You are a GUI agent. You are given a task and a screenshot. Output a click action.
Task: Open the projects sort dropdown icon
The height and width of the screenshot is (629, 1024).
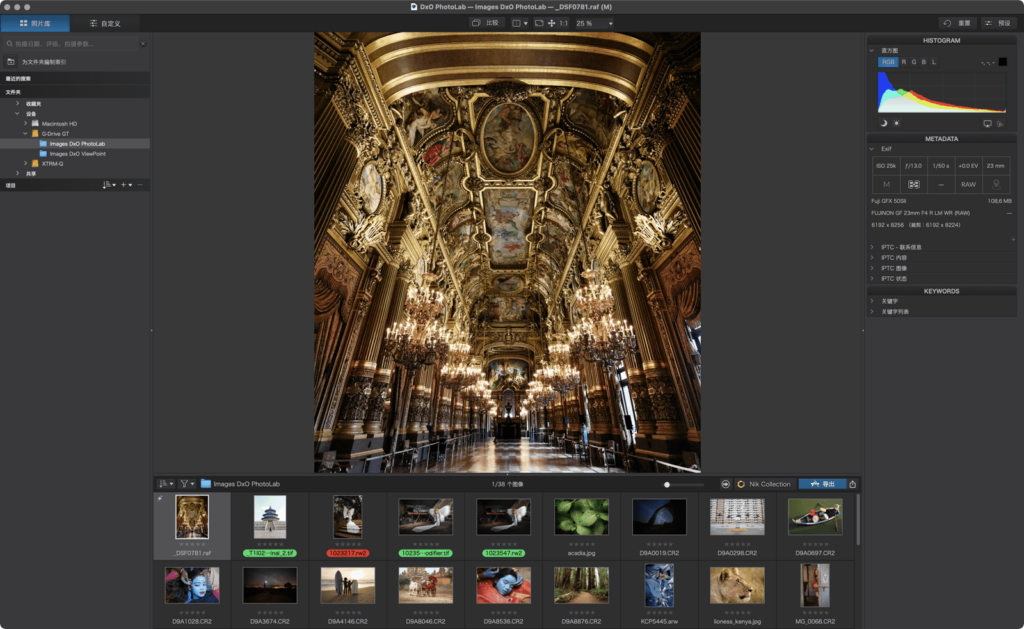click(109, 185)
